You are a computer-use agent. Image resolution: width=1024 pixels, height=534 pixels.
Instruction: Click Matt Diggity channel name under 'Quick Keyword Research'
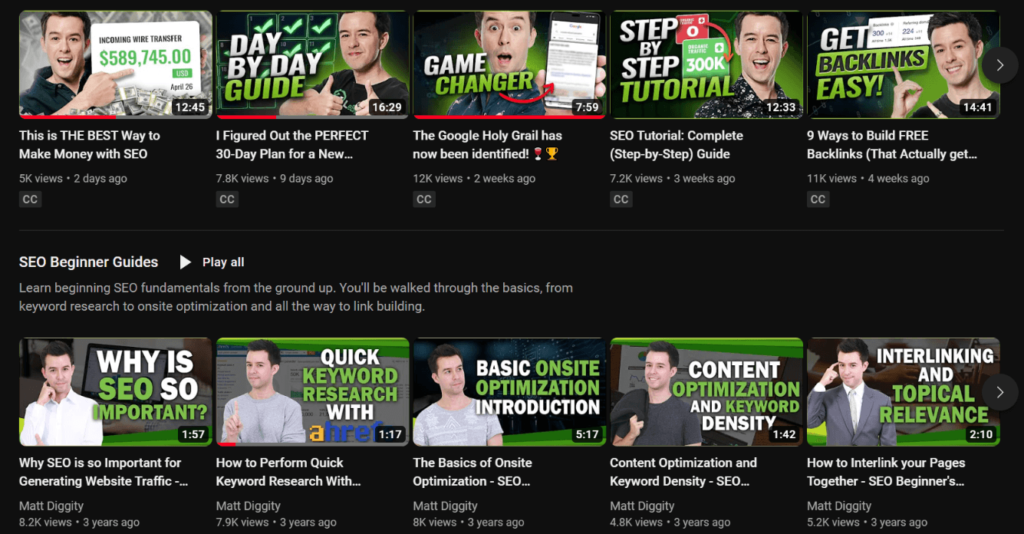(248, 506)
